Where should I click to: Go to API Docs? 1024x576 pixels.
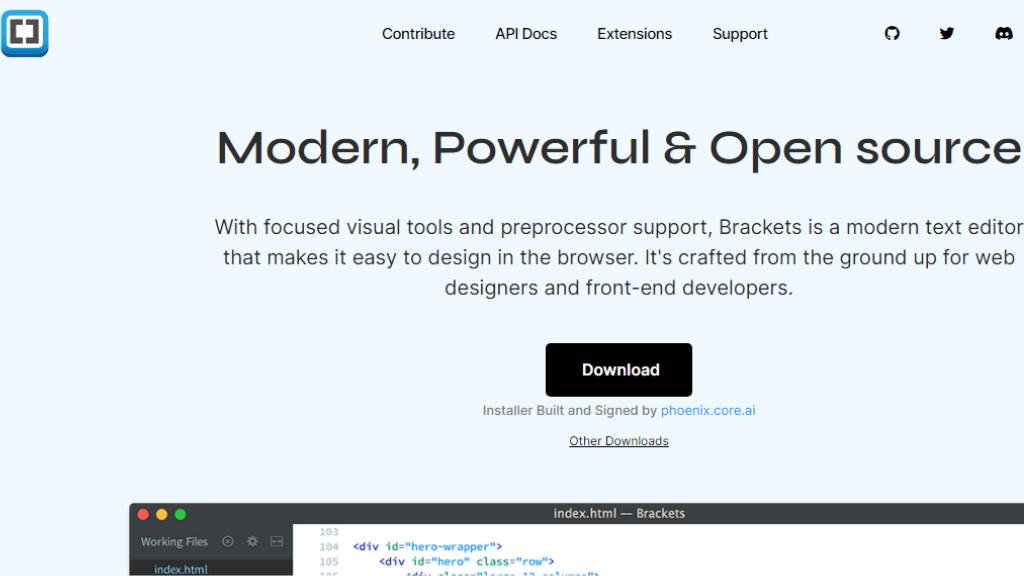tap(526, 34)
